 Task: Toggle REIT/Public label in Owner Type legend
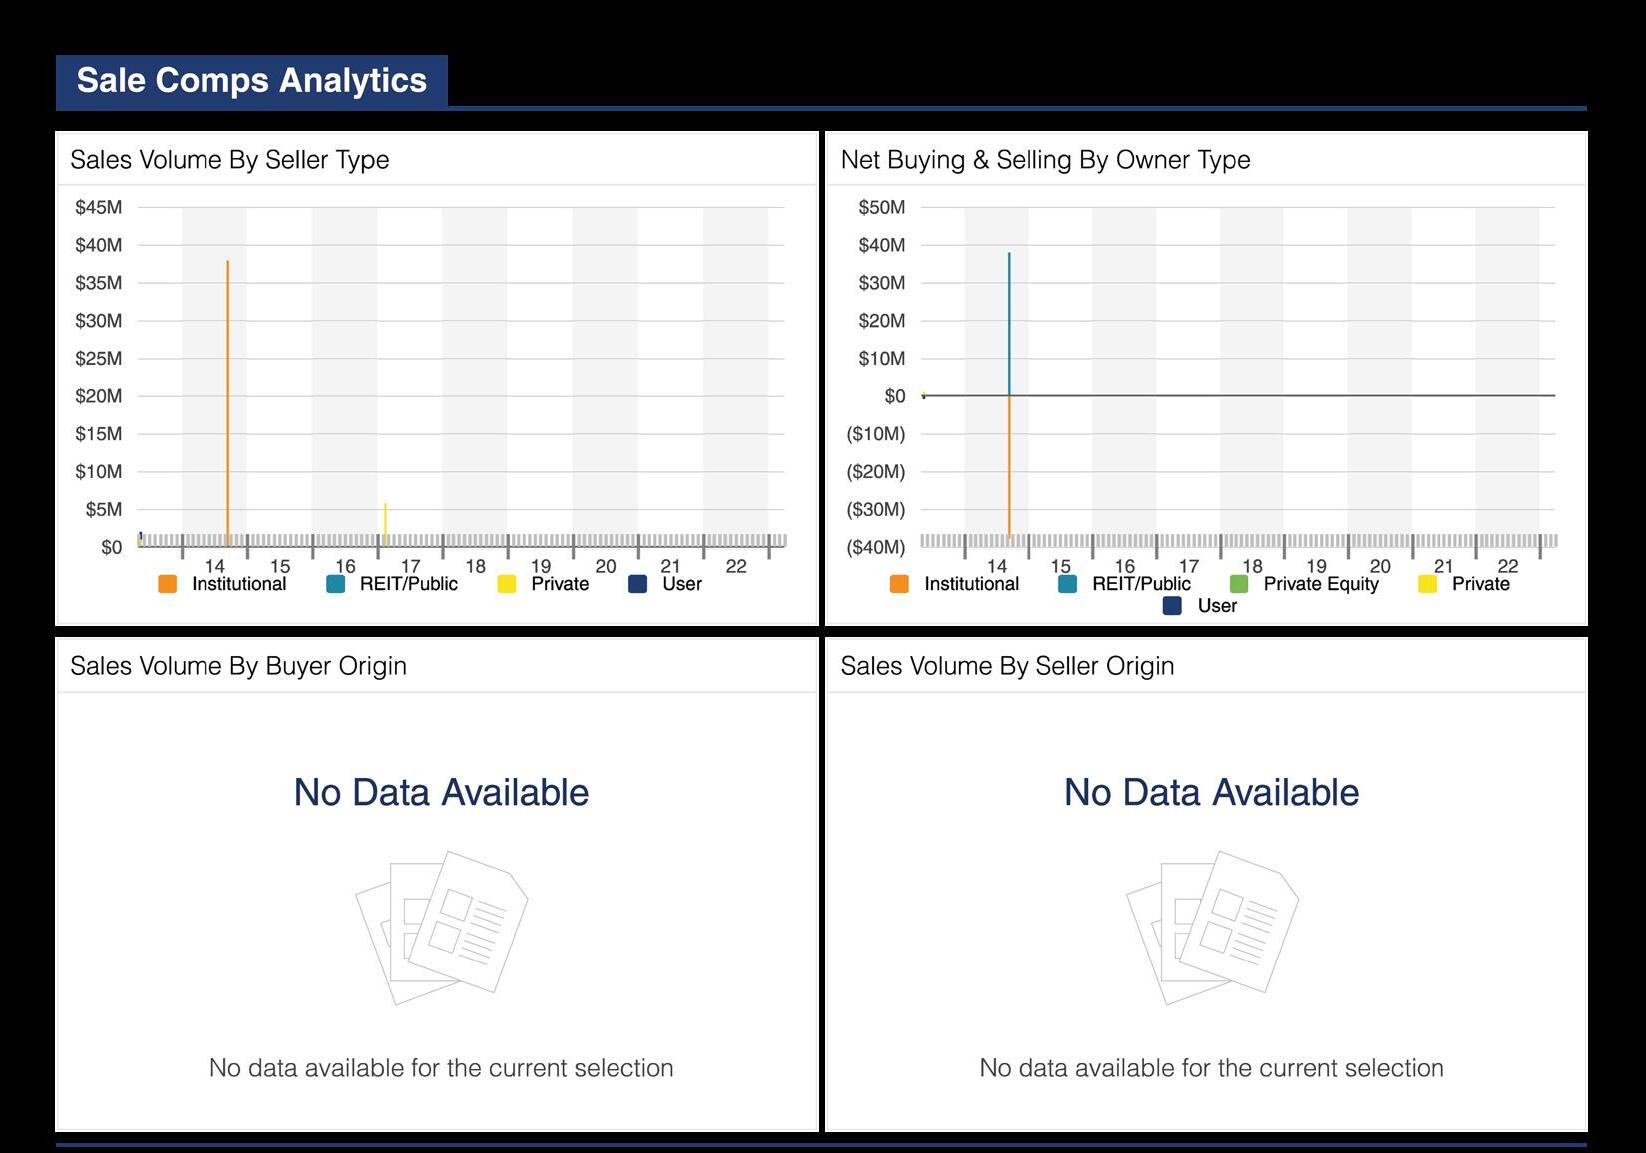coord(1141,584)
